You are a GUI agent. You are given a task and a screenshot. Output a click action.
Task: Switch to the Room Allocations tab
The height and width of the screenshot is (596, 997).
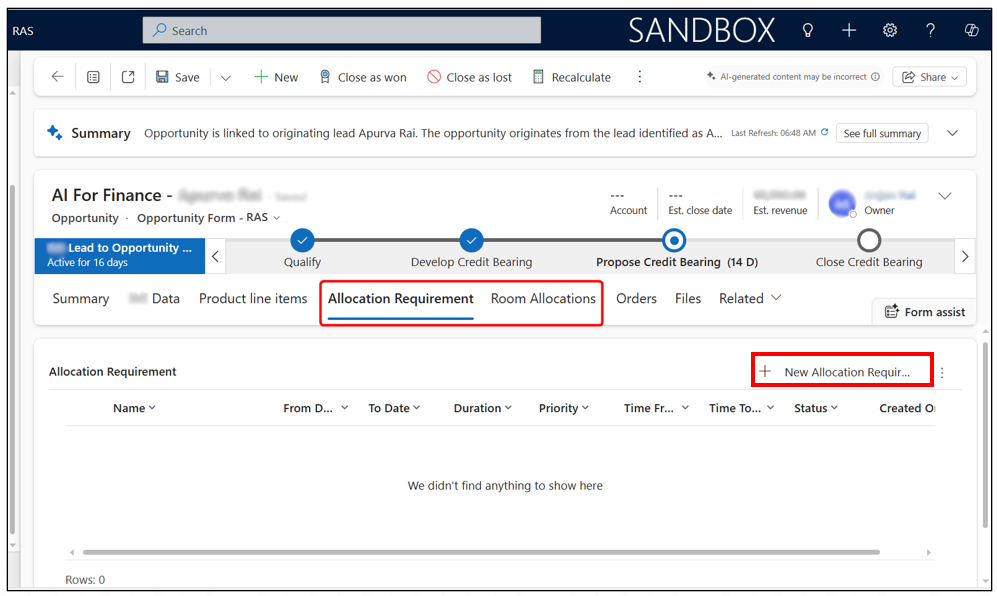(x=543, y=298)
